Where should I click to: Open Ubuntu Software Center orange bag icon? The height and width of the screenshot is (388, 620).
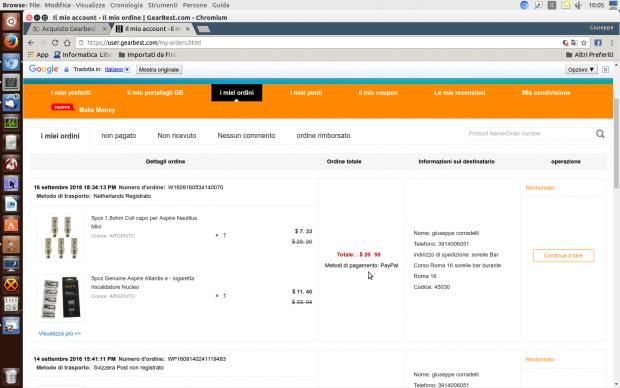[11, 224]
